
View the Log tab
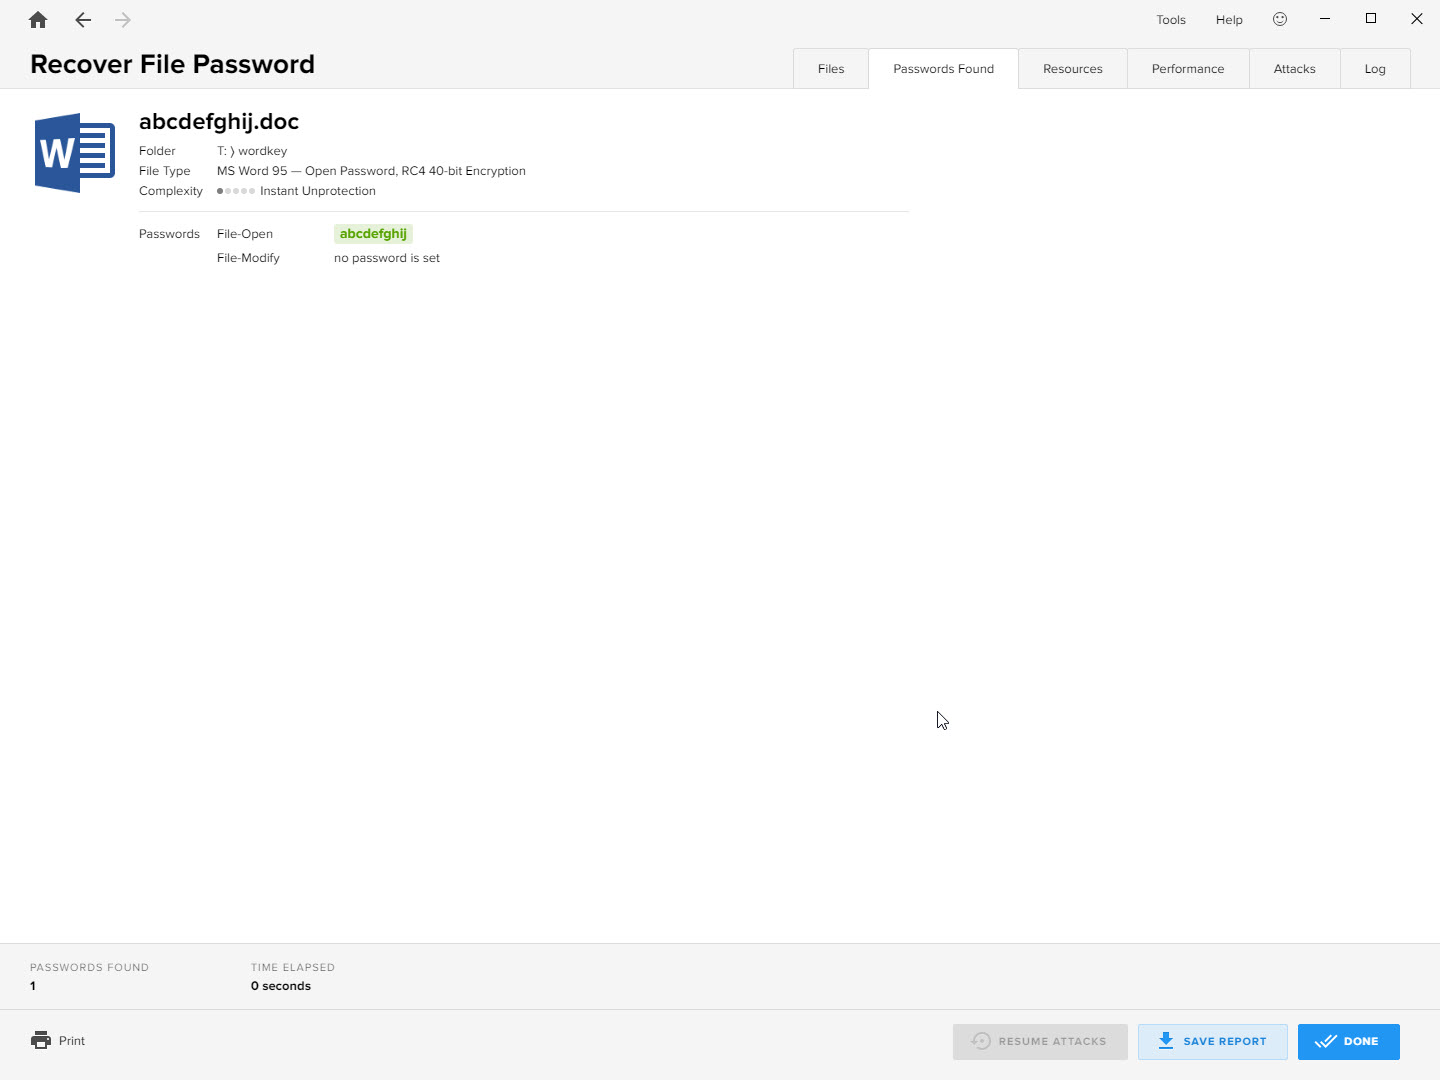click(1375, 69)
